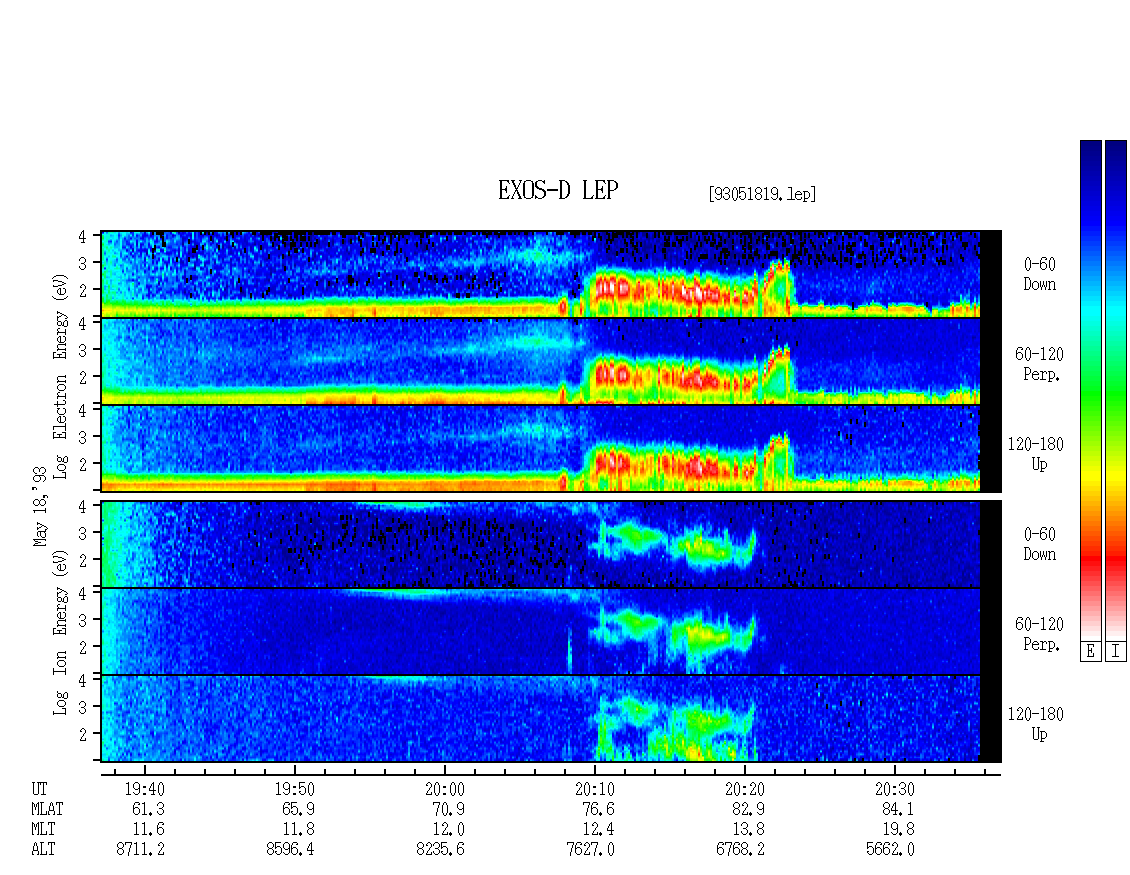This screenshot has width=1130, height=875.
Task: Select the Log Ion Energy (eV) axis label
Action: click(61, 633)
